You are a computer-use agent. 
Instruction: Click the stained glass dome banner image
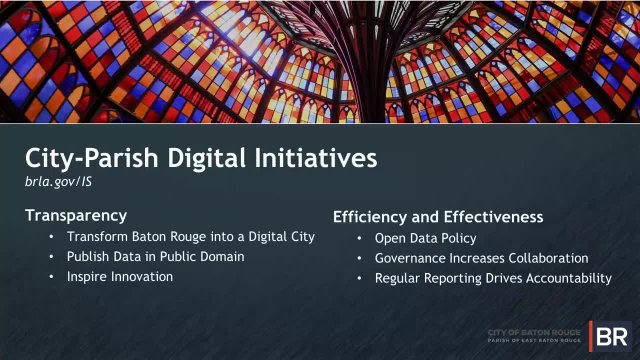(320, 61)
